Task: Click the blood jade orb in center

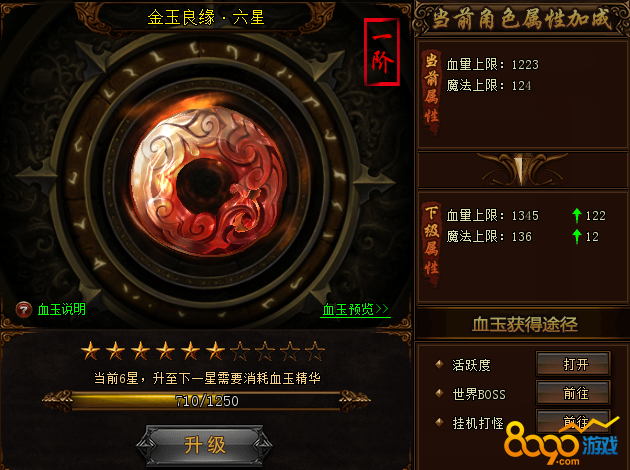Action: 209,182
